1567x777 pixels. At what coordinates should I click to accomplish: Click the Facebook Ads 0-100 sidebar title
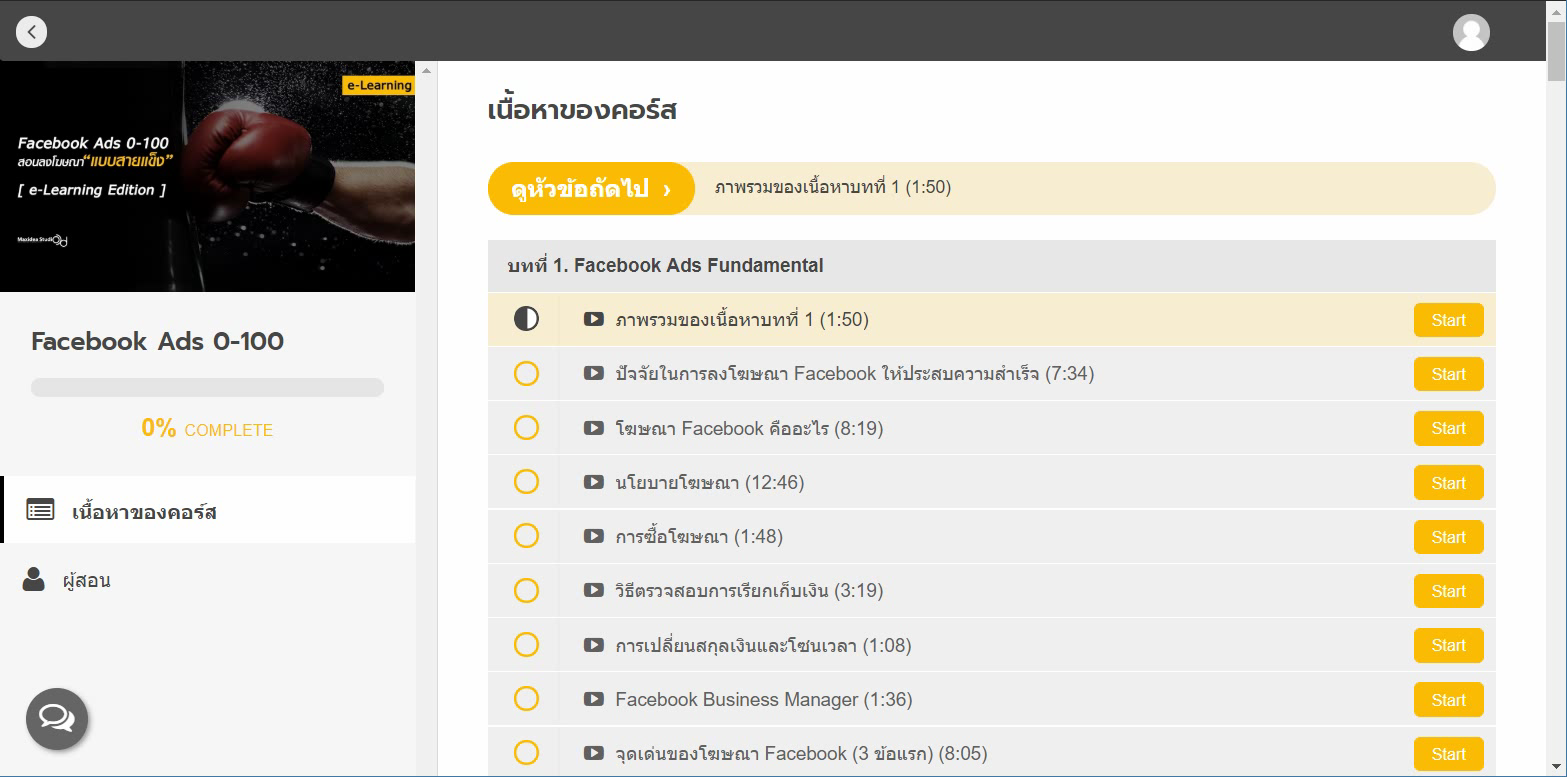pos(158,341)
